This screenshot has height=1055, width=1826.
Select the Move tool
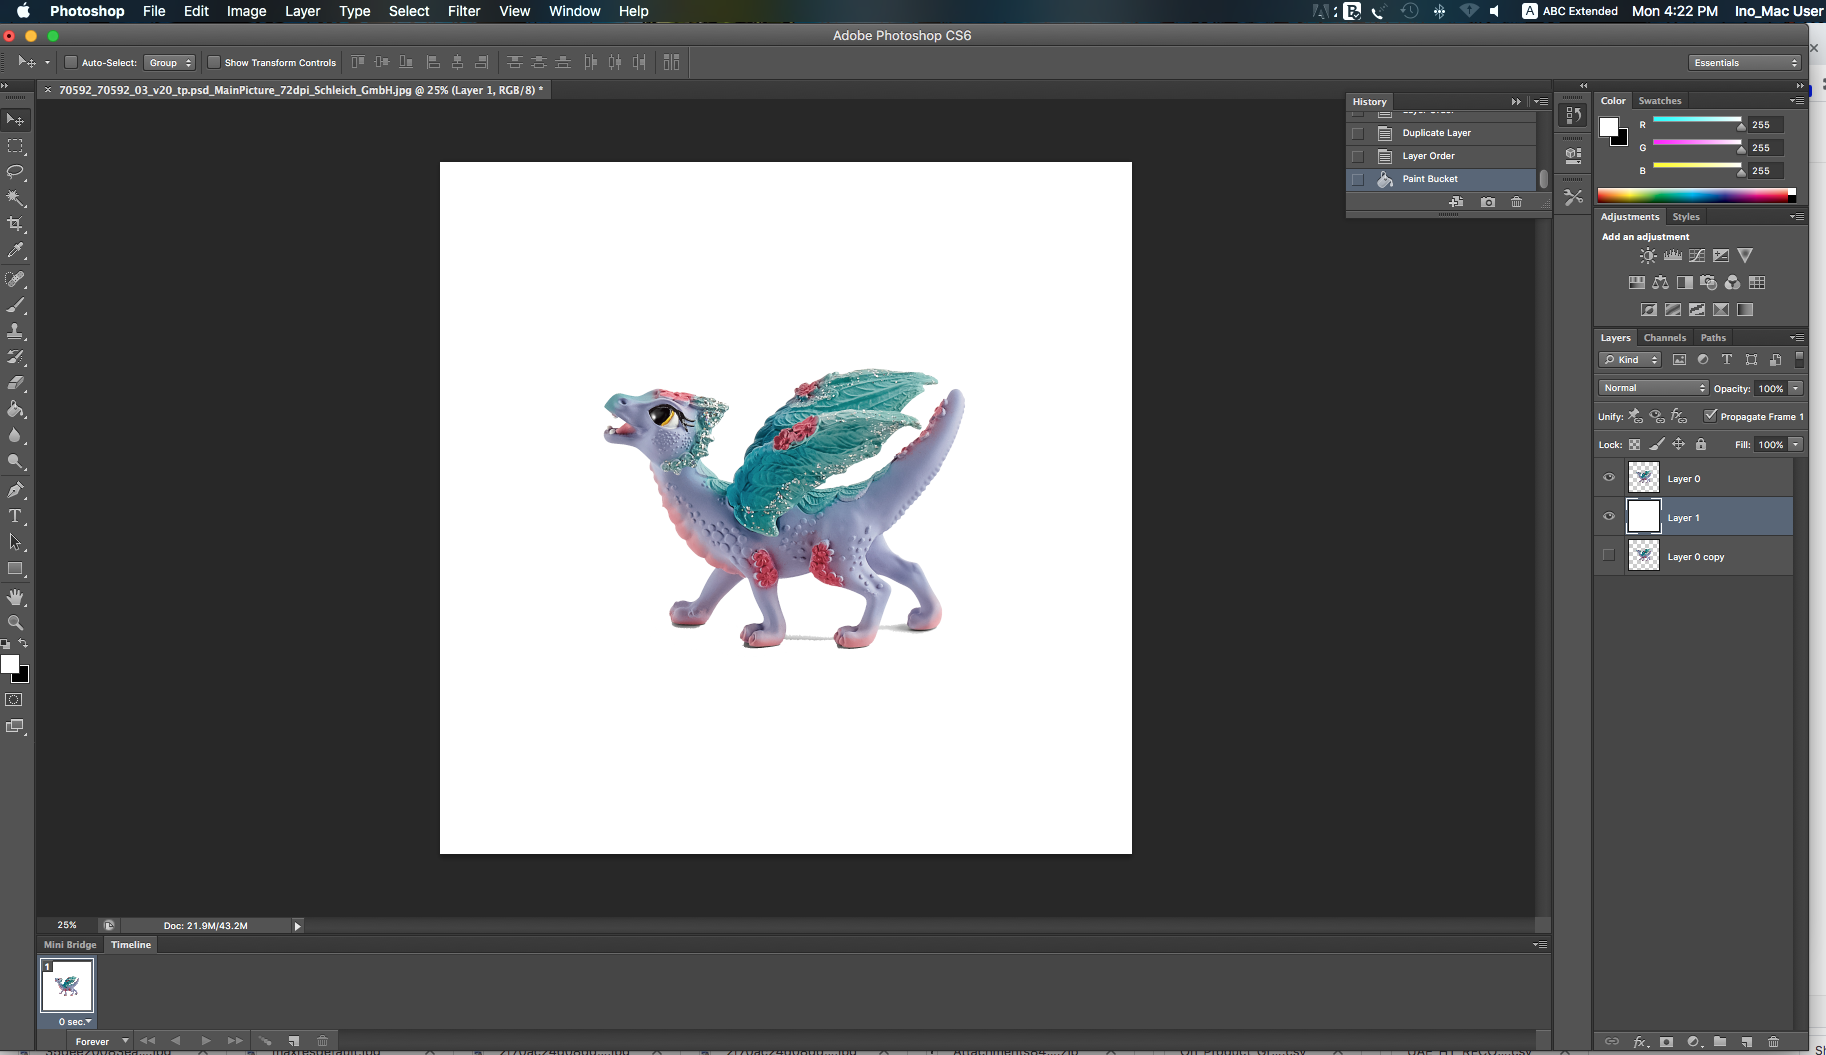tap(15, 120)
